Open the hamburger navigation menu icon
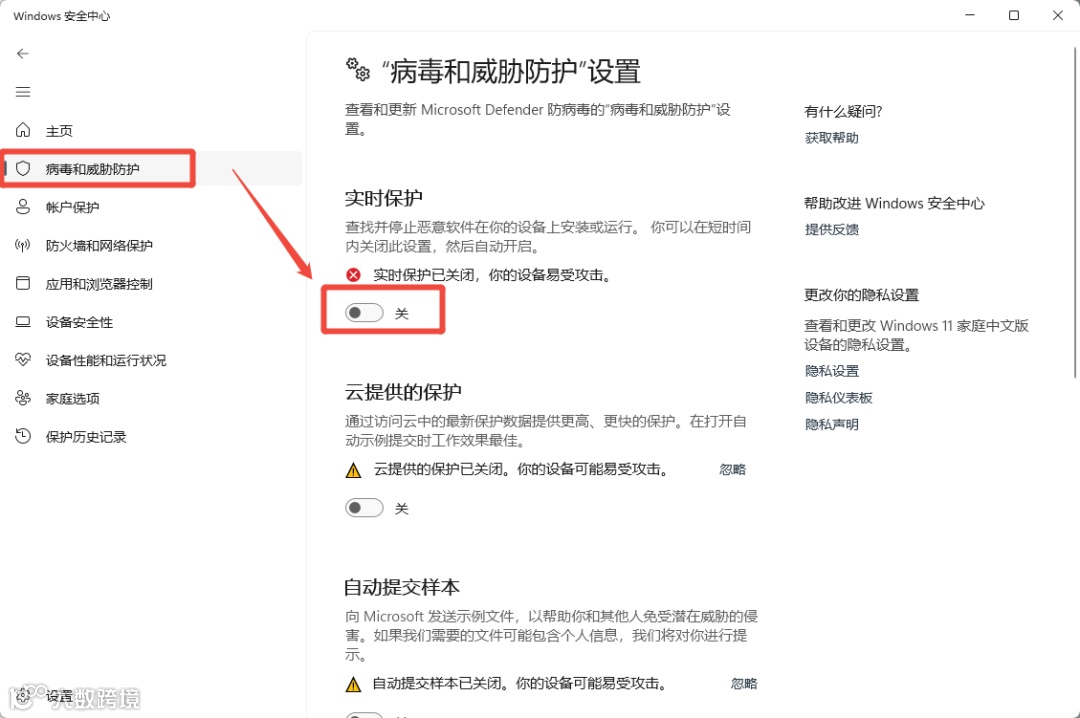The image size is (1080, 718). tap(23, 92)
